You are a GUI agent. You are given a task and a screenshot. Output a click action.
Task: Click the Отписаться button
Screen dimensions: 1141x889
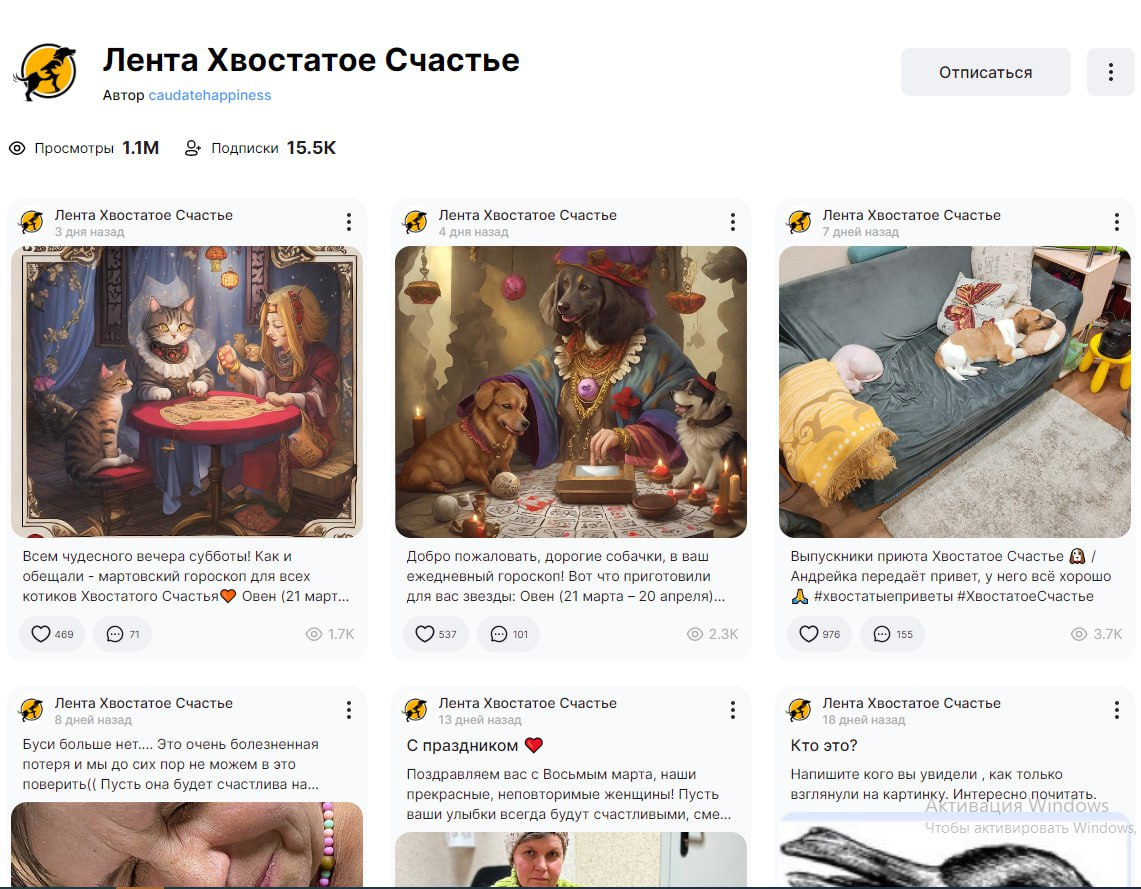(x=985, y=72)
